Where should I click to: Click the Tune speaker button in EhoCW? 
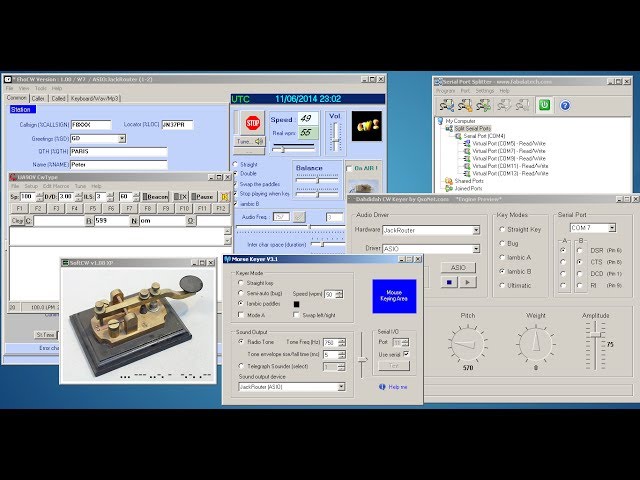[250, 142]
